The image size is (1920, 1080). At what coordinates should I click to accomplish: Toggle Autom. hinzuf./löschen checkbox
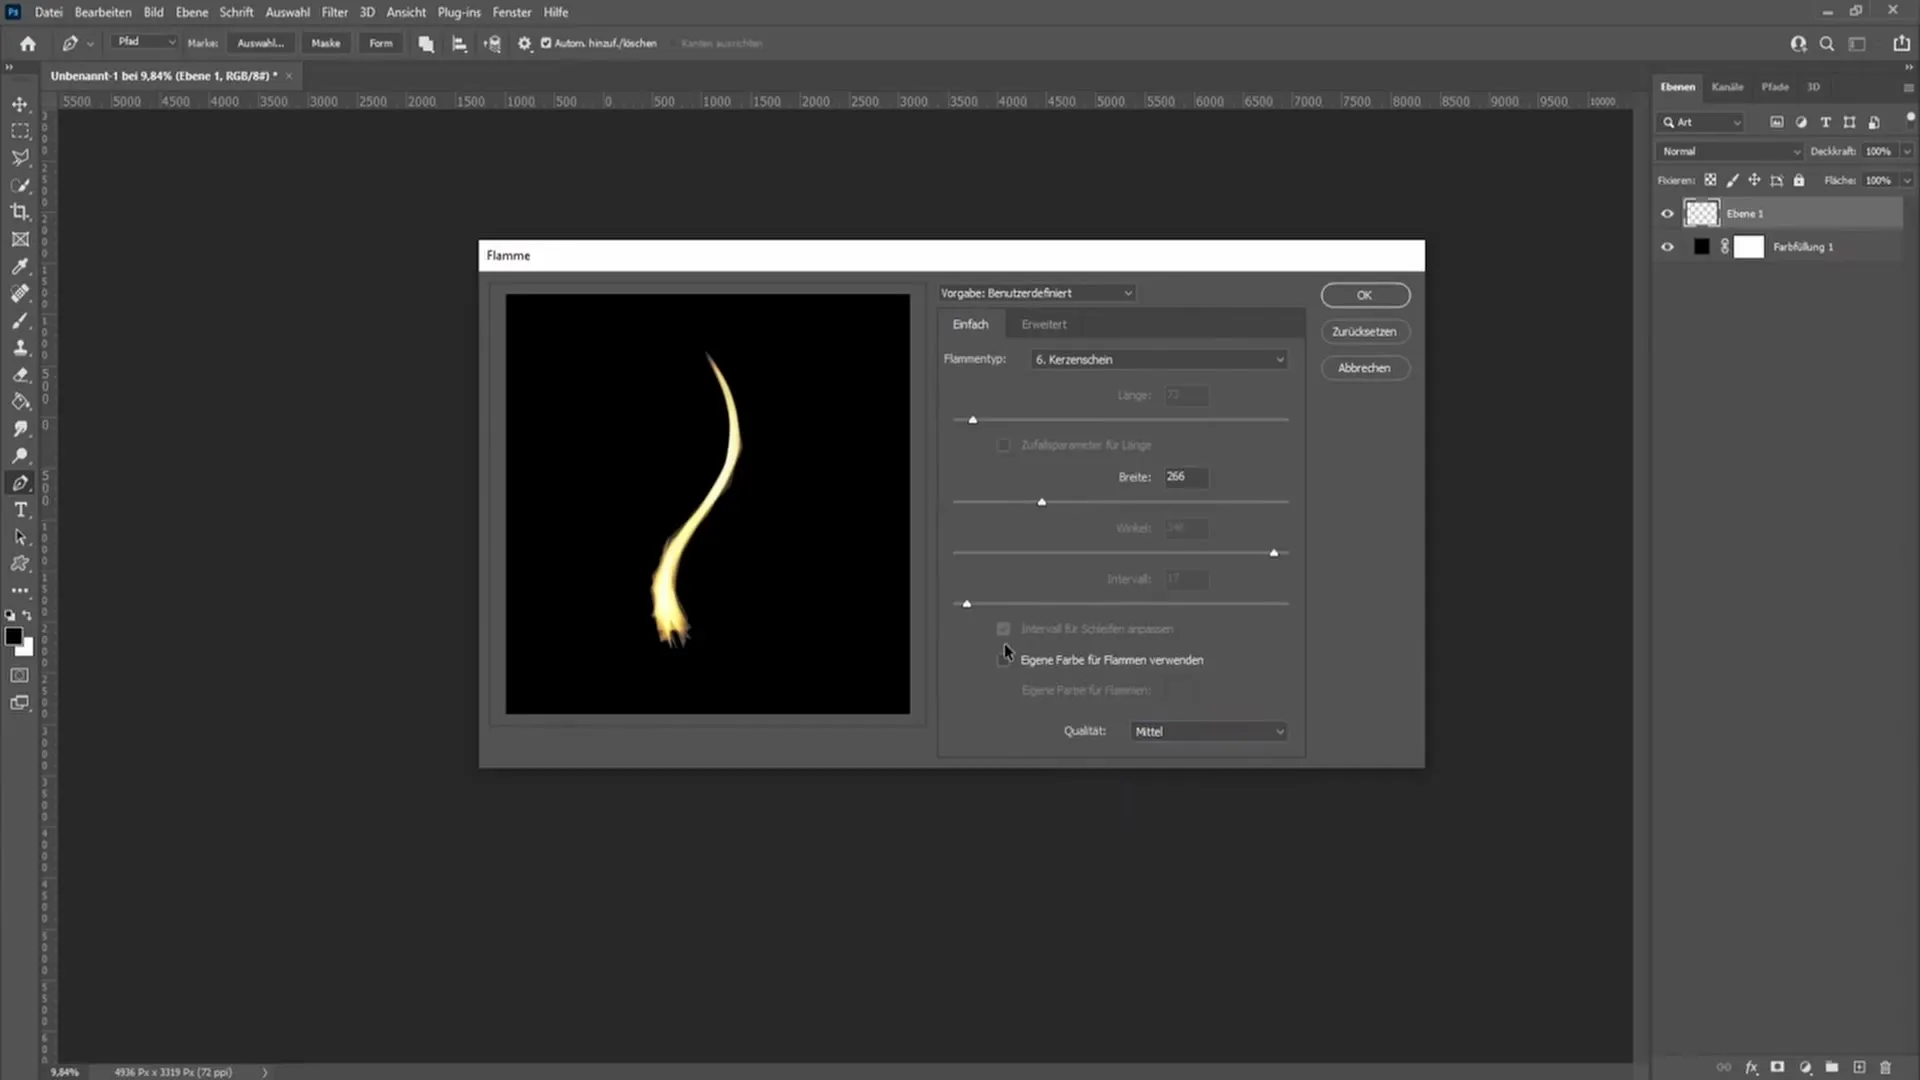(x=546, y=43)
